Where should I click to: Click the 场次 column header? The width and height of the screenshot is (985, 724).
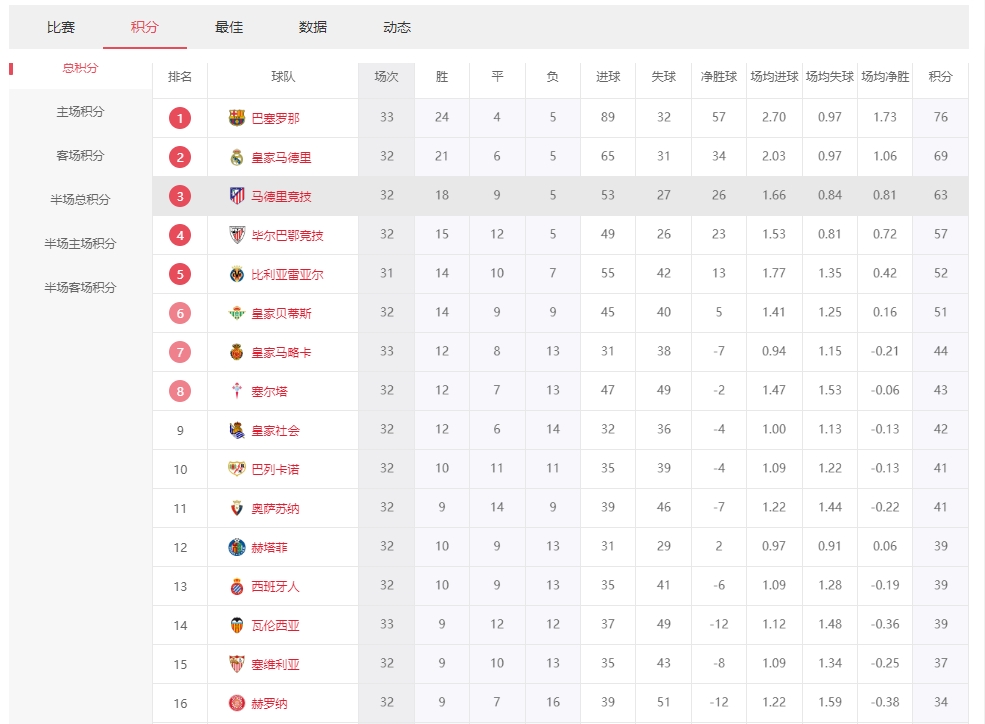click(386, 77)
